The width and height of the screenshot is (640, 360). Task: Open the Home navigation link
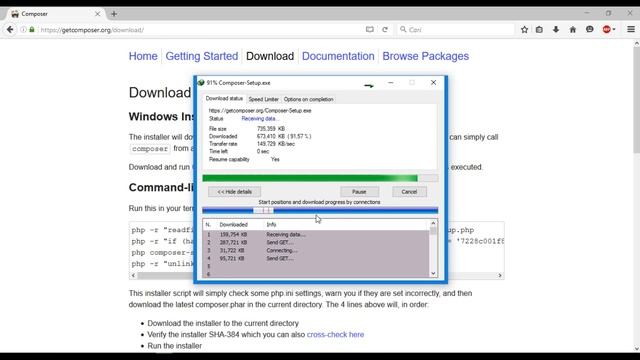(143, 56)
